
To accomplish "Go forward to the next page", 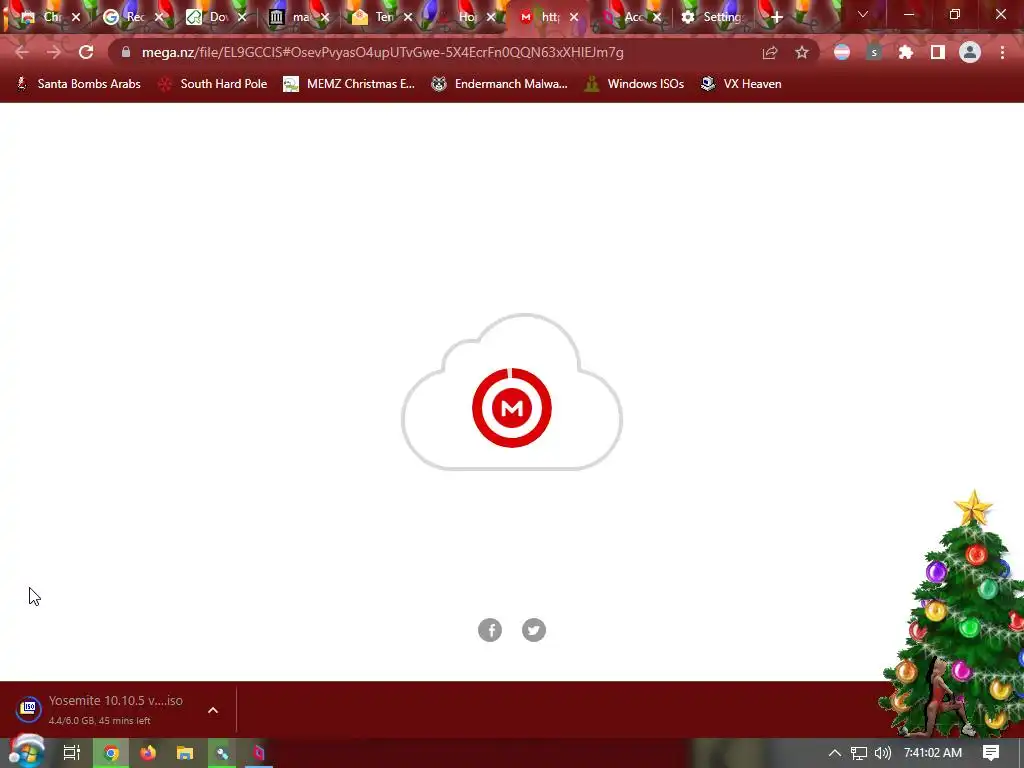I will click(54, 52).
